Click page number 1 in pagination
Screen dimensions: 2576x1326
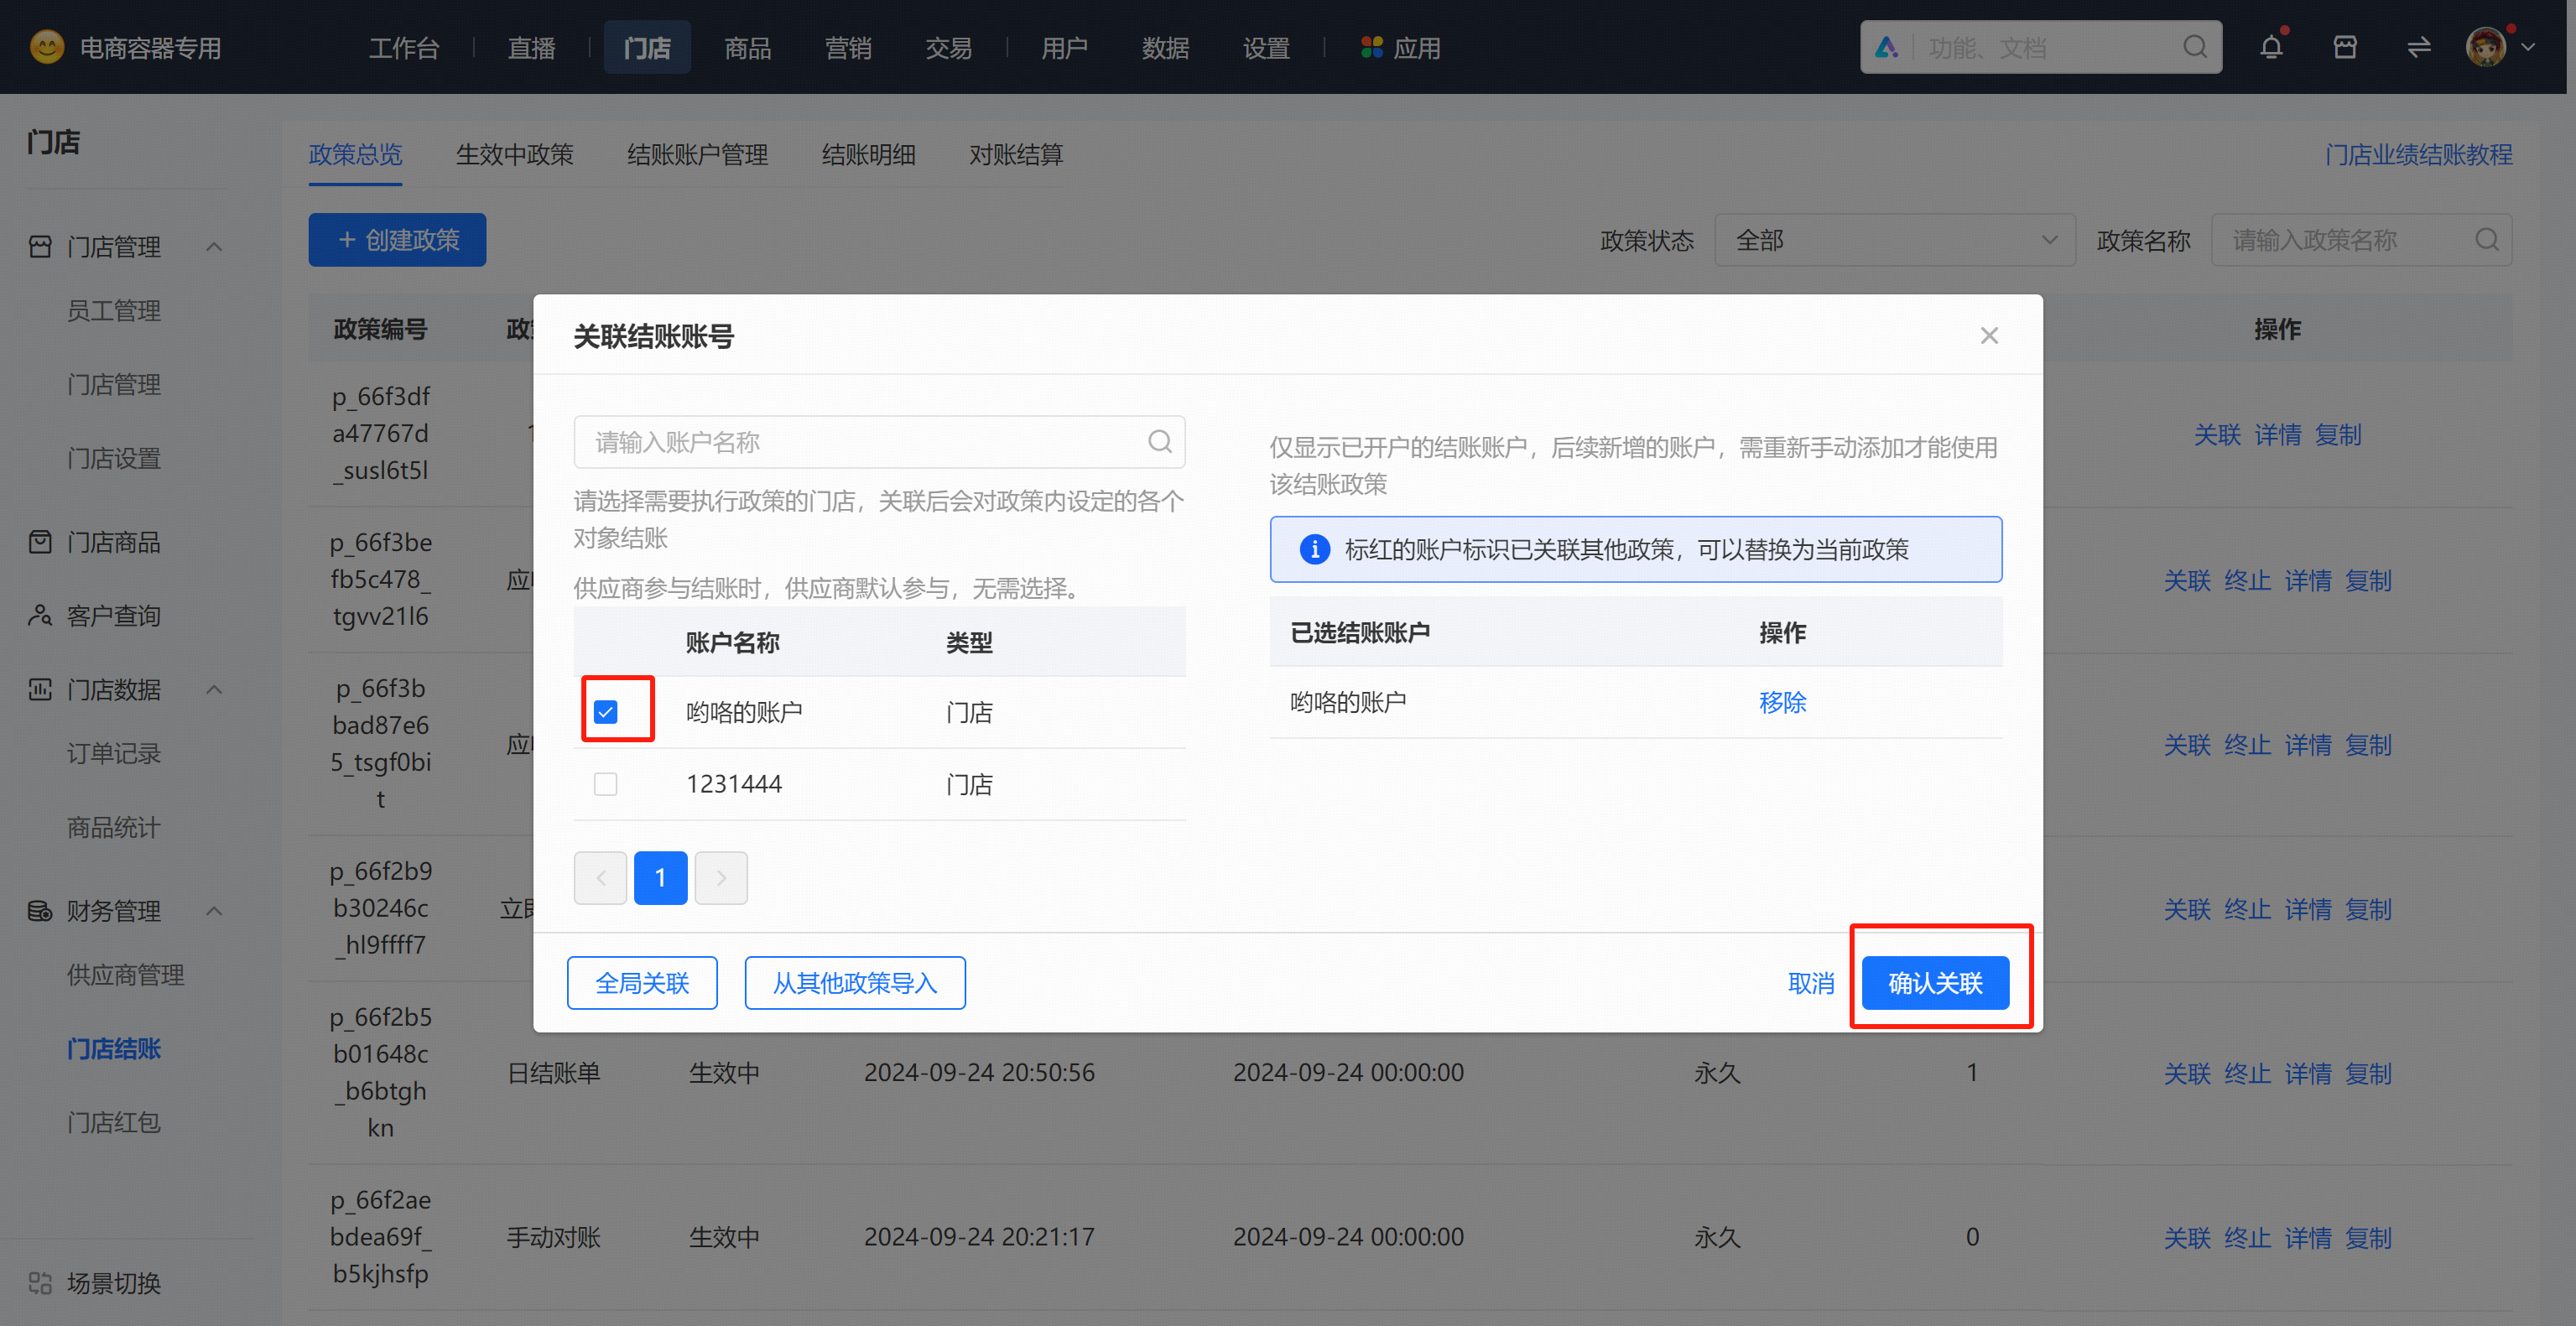tap(660, 877)
